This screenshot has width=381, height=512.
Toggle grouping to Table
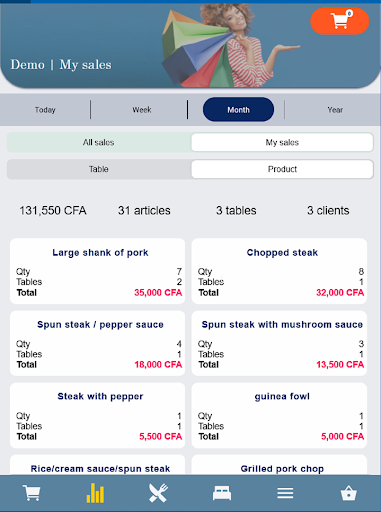click(99, 169)
